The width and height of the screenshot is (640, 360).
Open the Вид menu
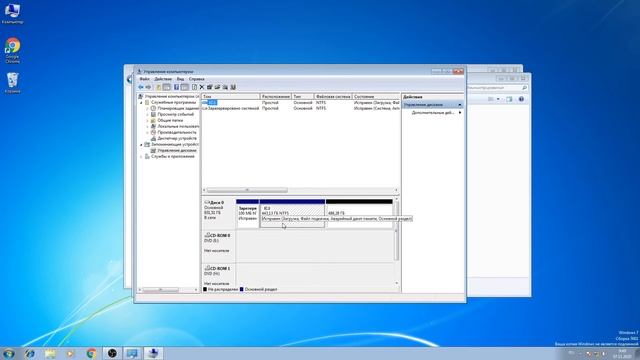[x=180, y=79]
